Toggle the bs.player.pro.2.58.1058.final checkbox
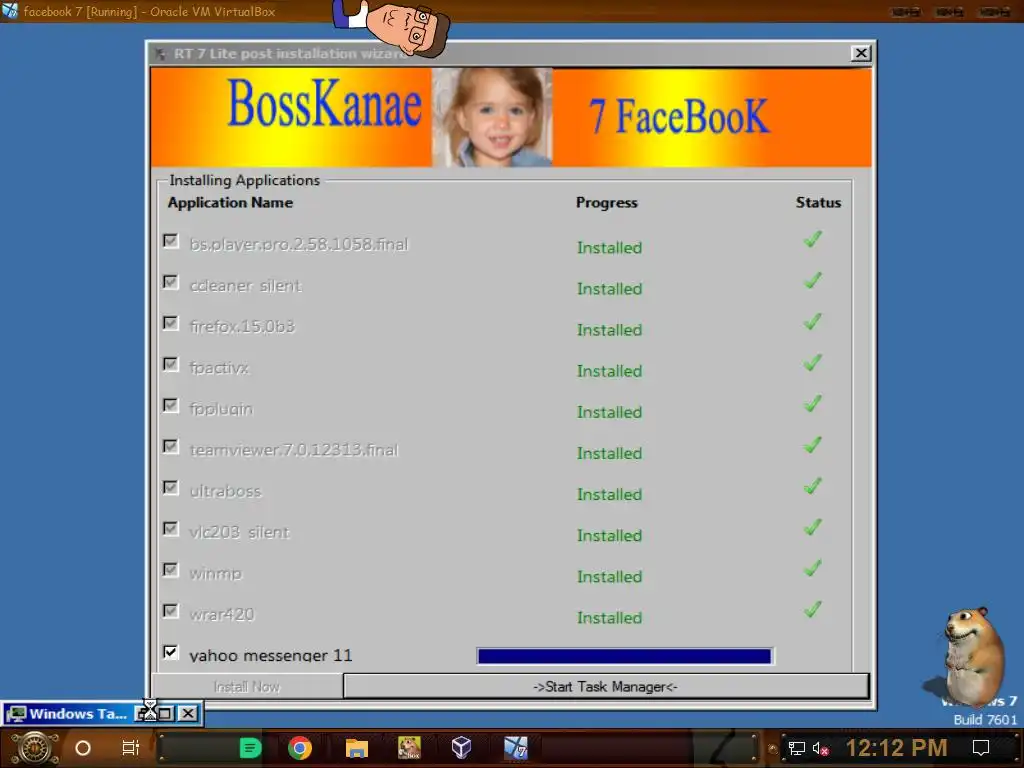The width and height of the screenshot is (1024, 768). coord(170,241)
